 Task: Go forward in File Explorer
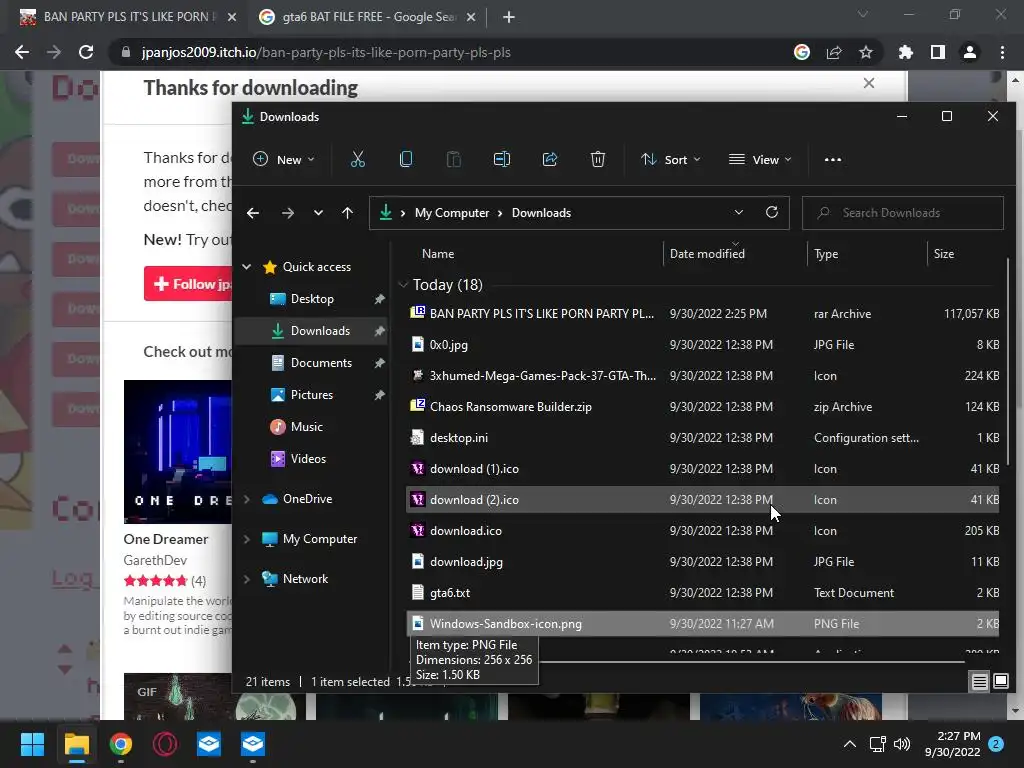287,213
